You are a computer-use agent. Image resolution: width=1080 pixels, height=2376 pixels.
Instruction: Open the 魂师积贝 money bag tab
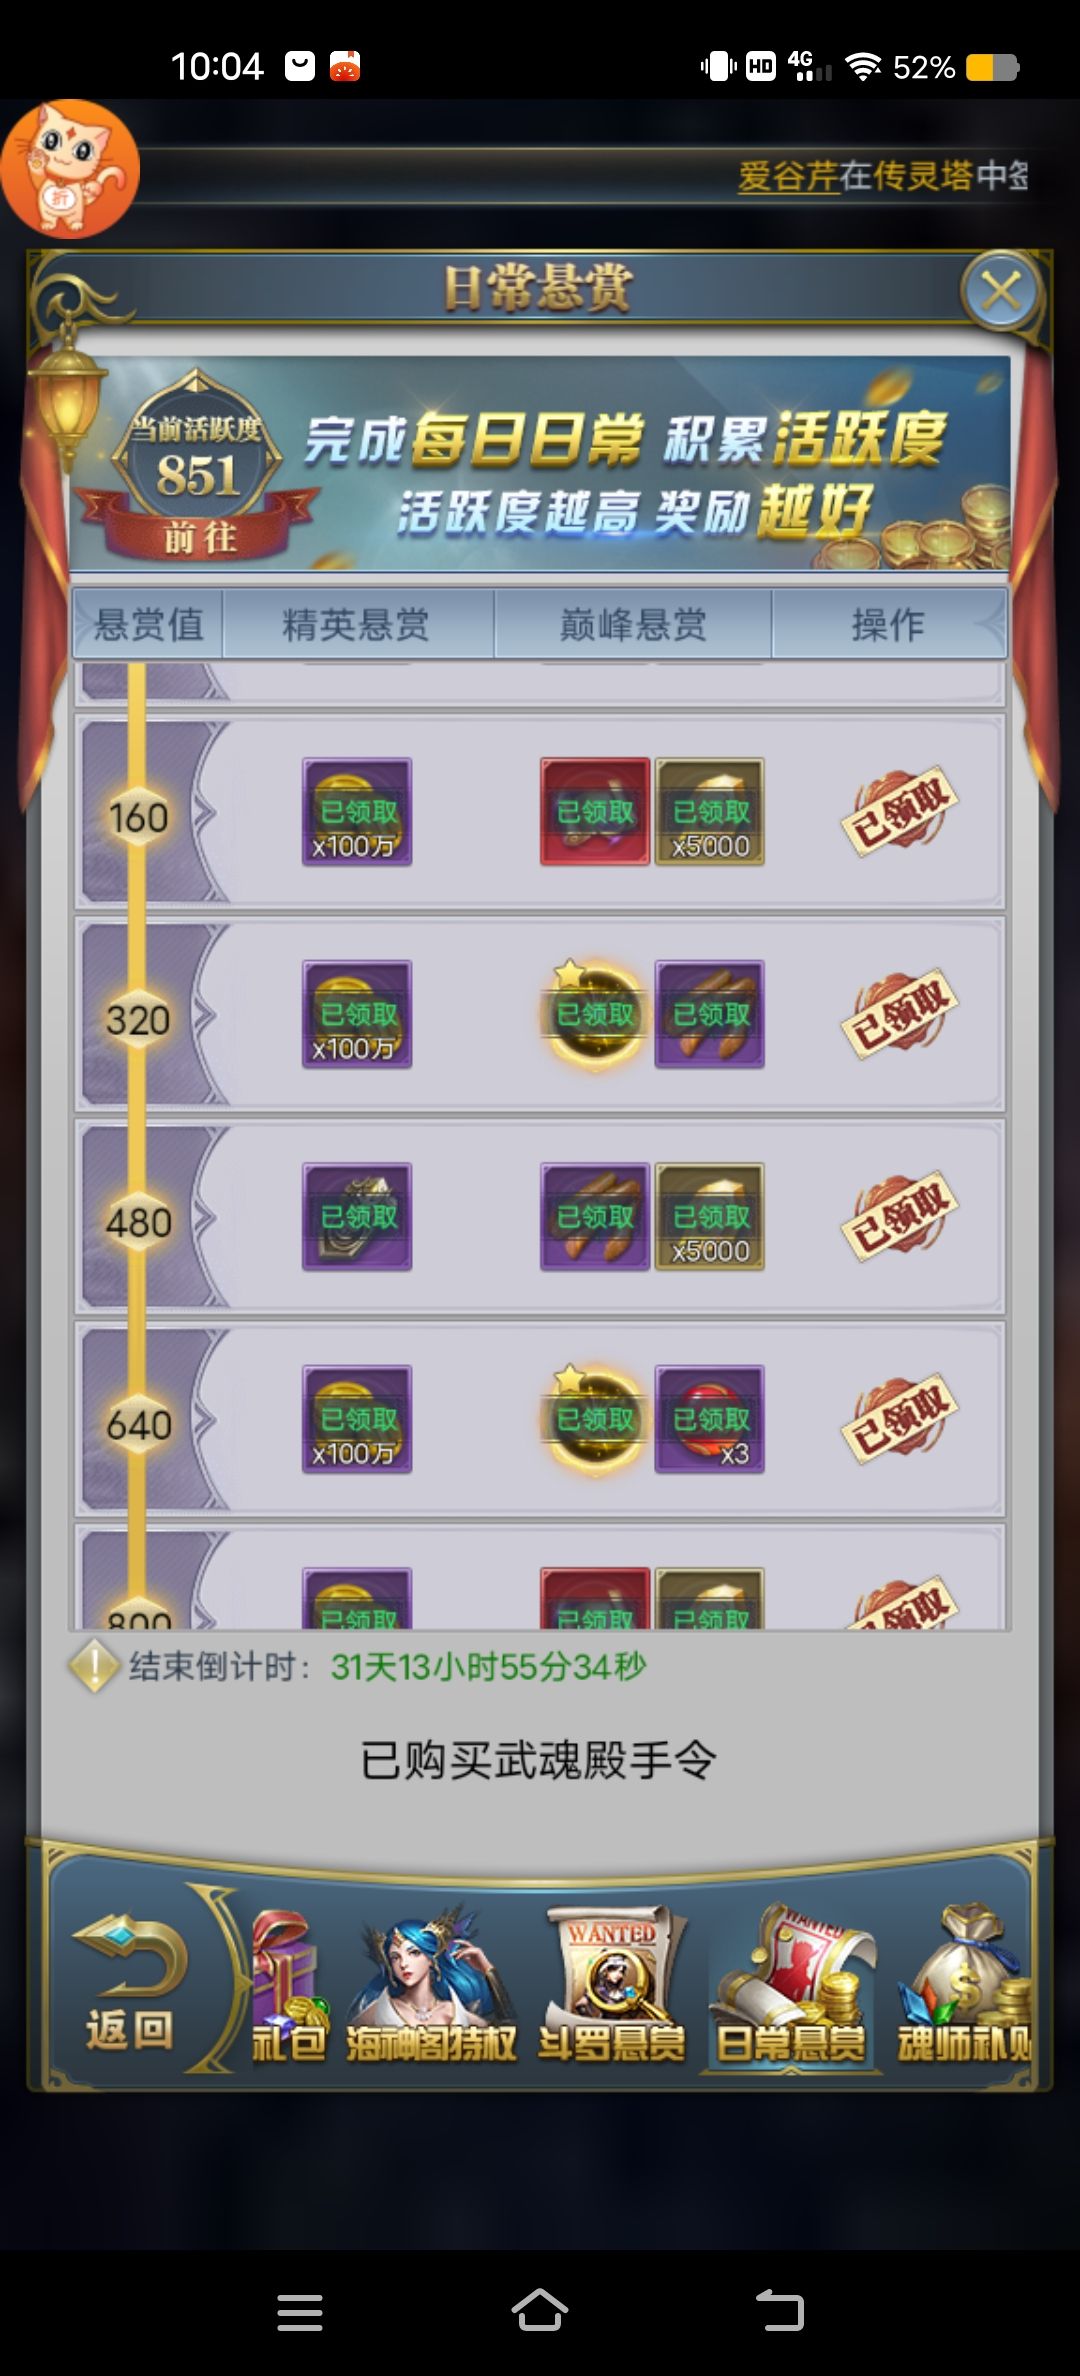[964, 1986]
